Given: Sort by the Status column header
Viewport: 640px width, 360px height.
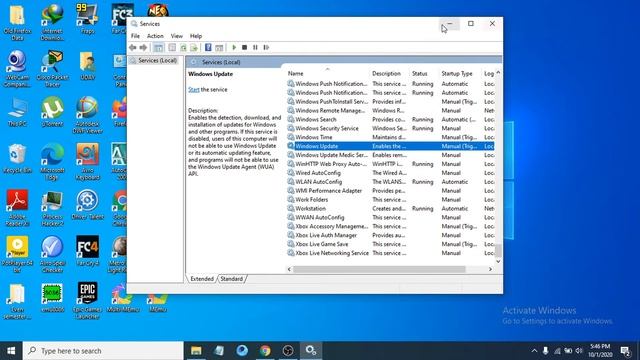Looking at the screenshot, I should [424, 73].
